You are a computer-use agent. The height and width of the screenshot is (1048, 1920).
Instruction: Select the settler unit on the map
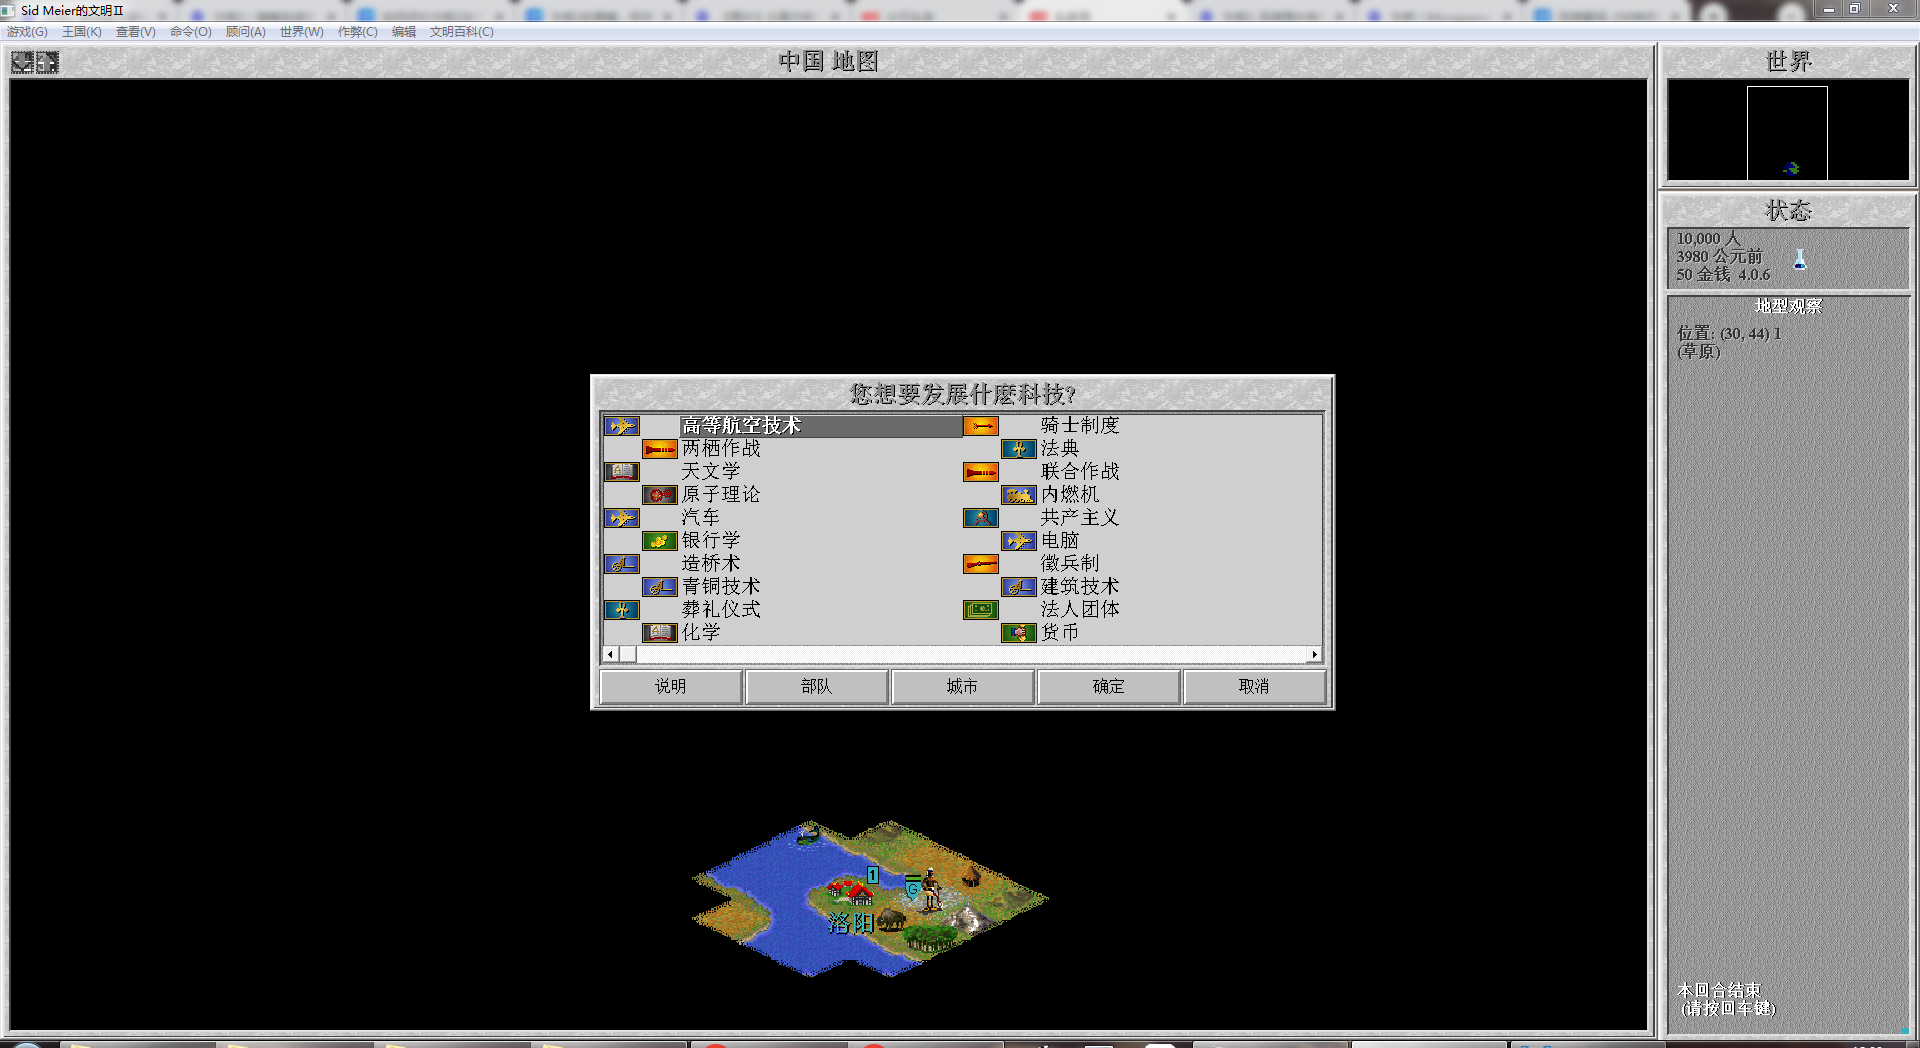click(x=931, y=889)
